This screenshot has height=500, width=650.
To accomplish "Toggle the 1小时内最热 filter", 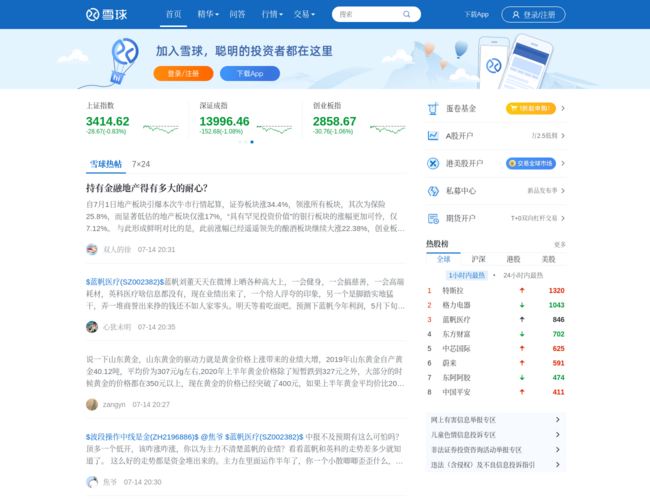I will point(467,275).
